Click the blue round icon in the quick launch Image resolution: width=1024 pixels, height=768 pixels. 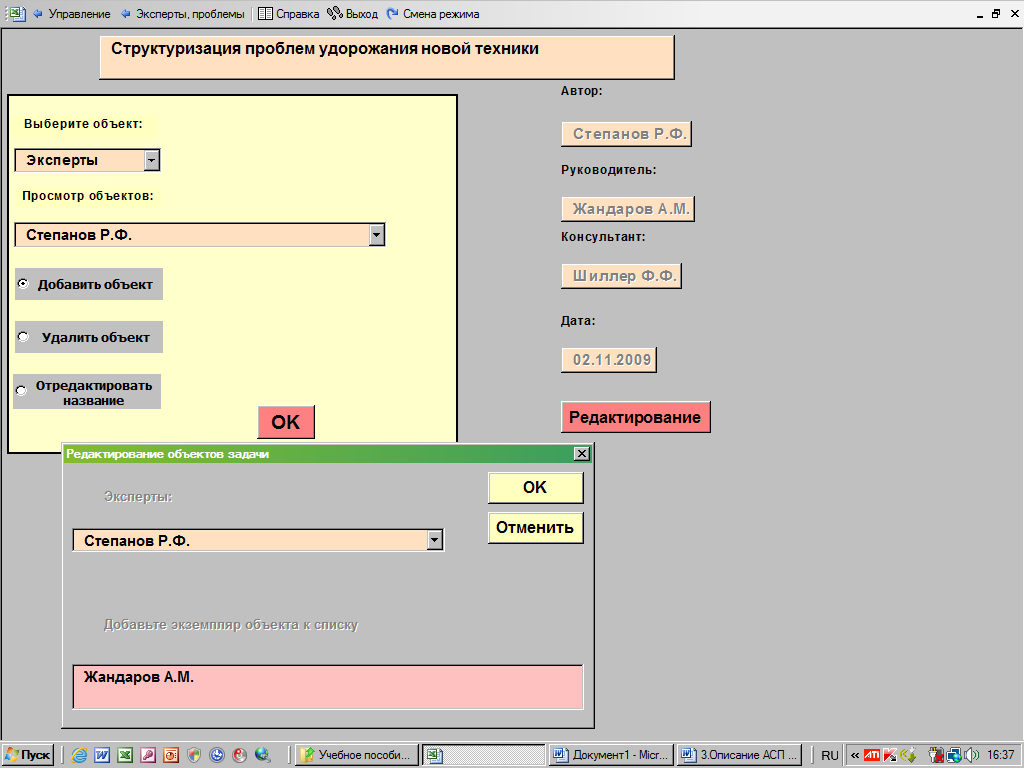coord(217,755)
